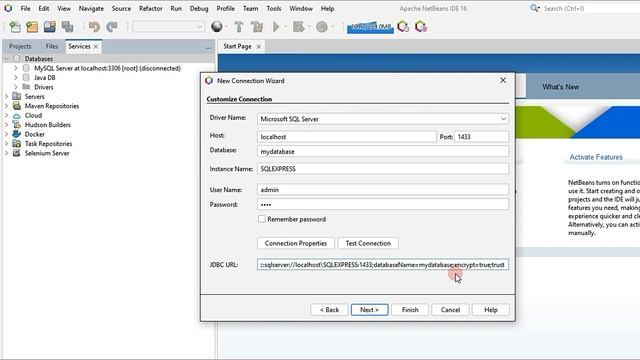
Task: Click the Port field showing 1433
Action: pos(482,137)
